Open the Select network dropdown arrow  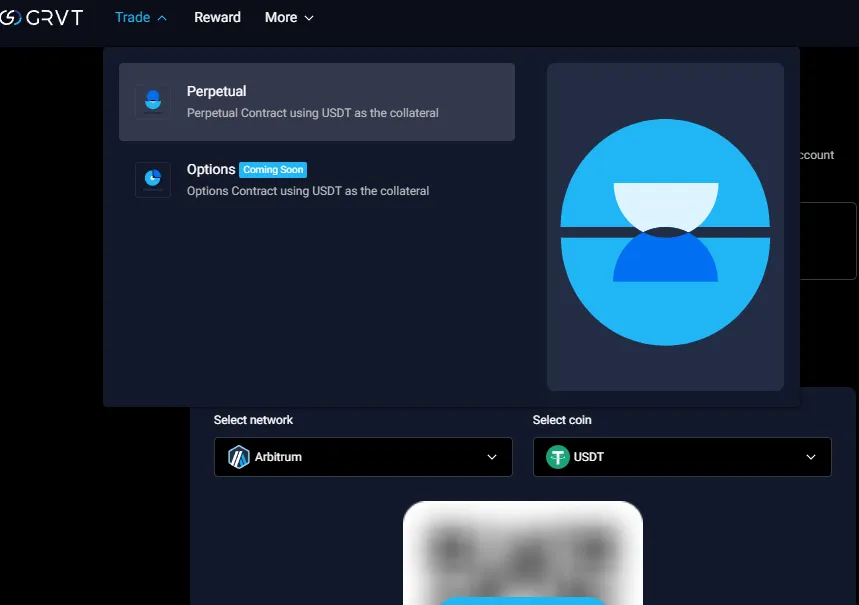[x=492, y=457]
